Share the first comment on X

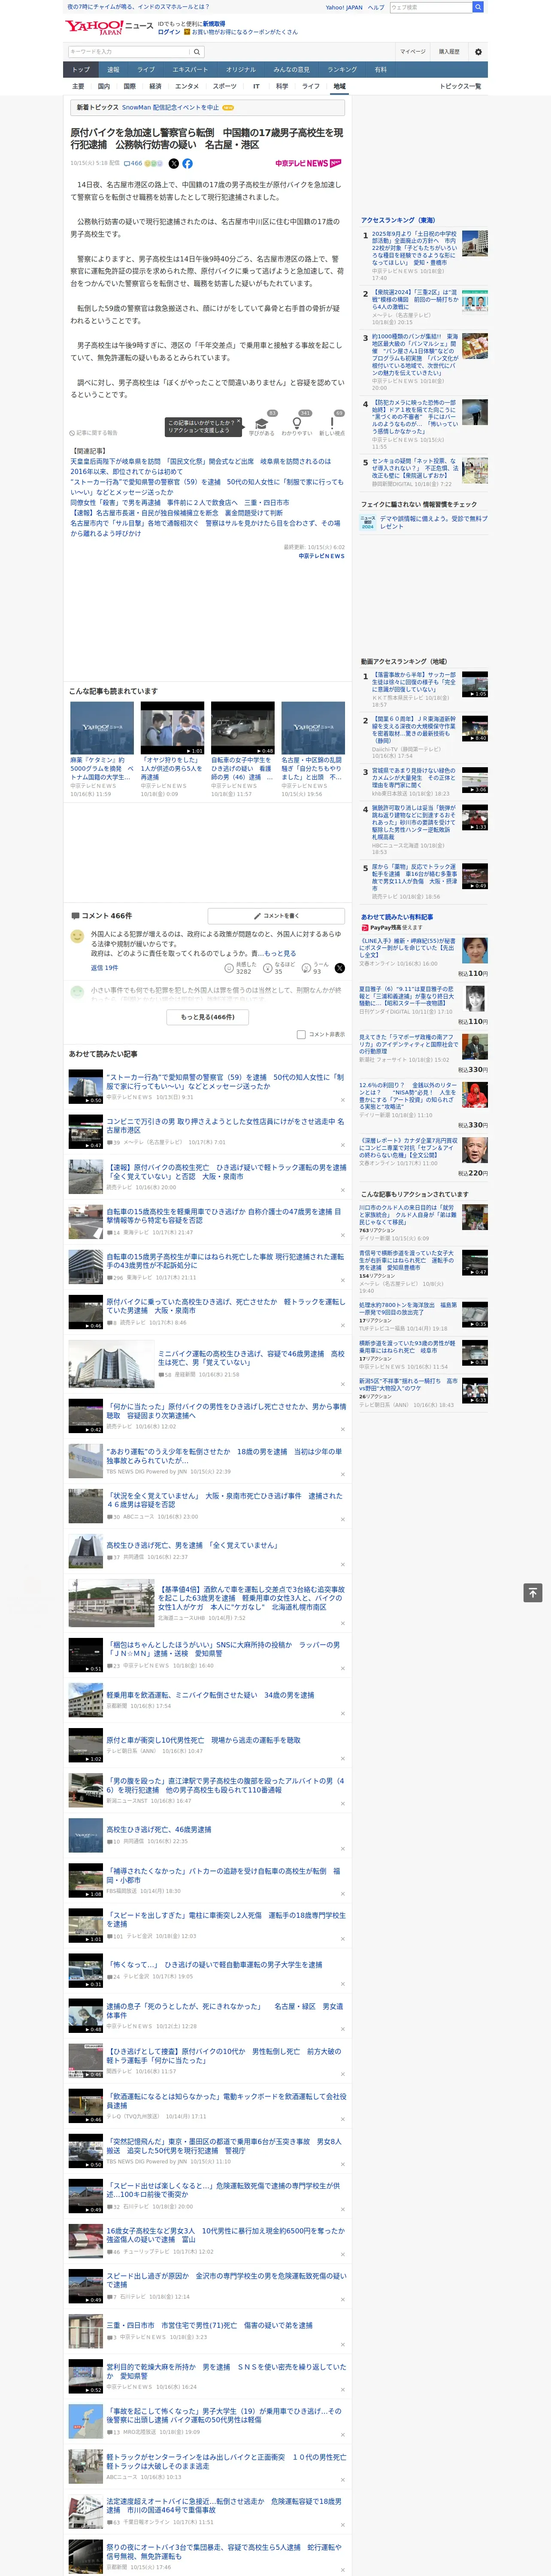pos(340,968)
